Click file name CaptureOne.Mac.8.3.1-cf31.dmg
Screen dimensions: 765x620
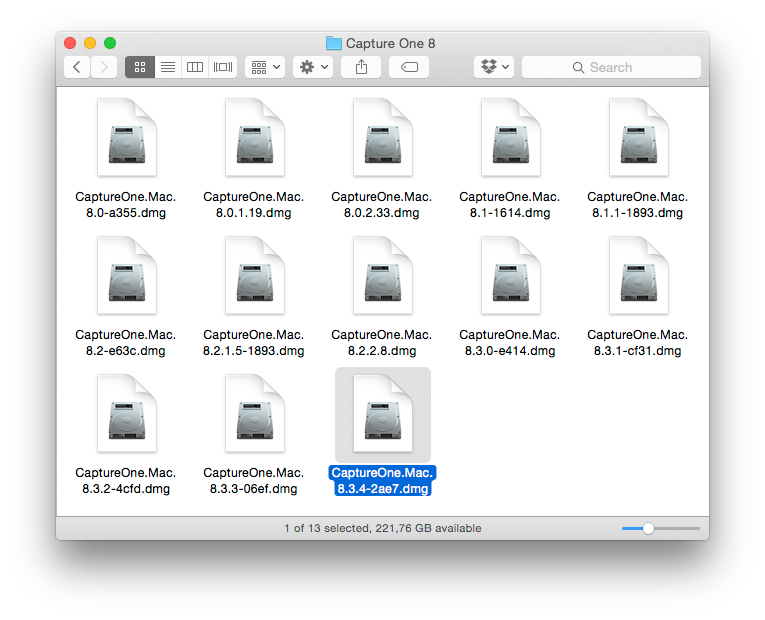point(638,343)
